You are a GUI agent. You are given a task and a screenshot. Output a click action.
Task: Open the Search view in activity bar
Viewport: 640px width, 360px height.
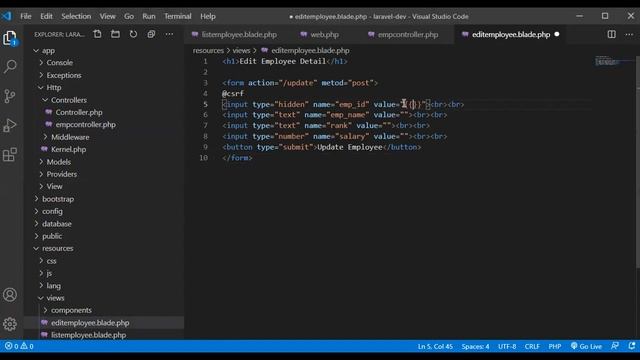10,66
